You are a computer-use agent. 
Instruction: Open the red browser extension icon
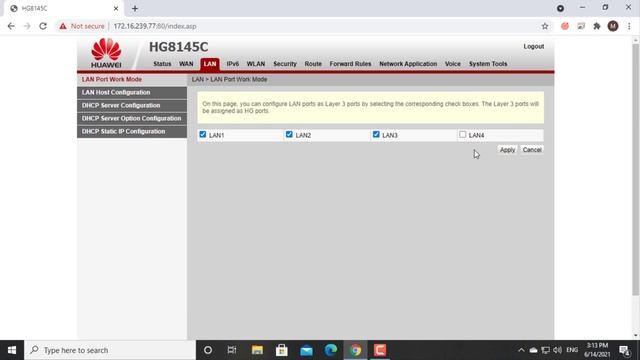coord(565,26)
